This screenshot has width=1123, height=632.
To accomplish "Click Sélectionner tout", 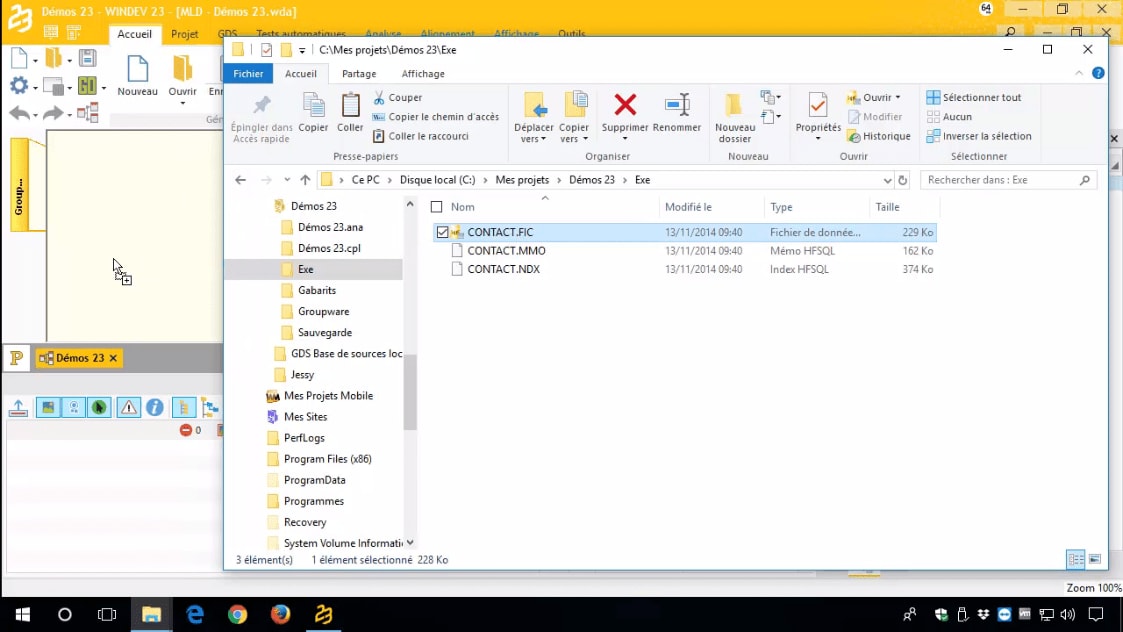I will 974,97.
